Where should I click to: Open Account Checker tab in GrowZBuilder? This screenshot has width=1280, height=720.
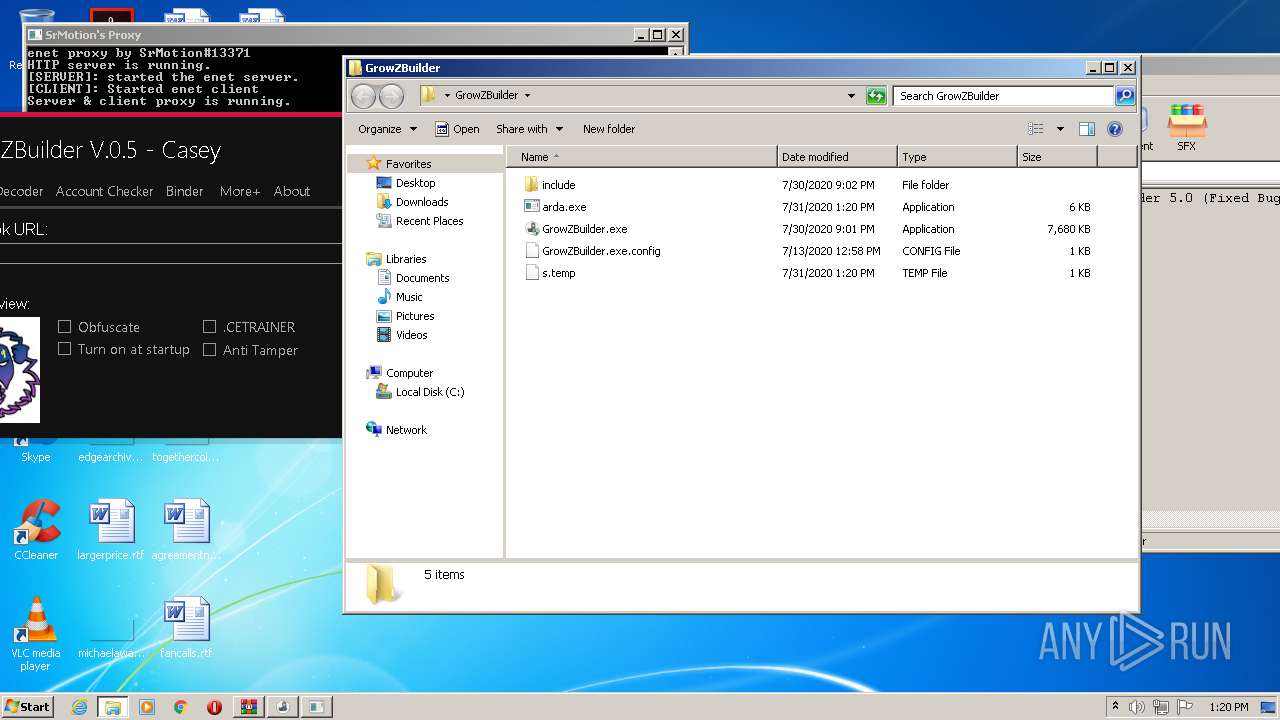(105, 191)
